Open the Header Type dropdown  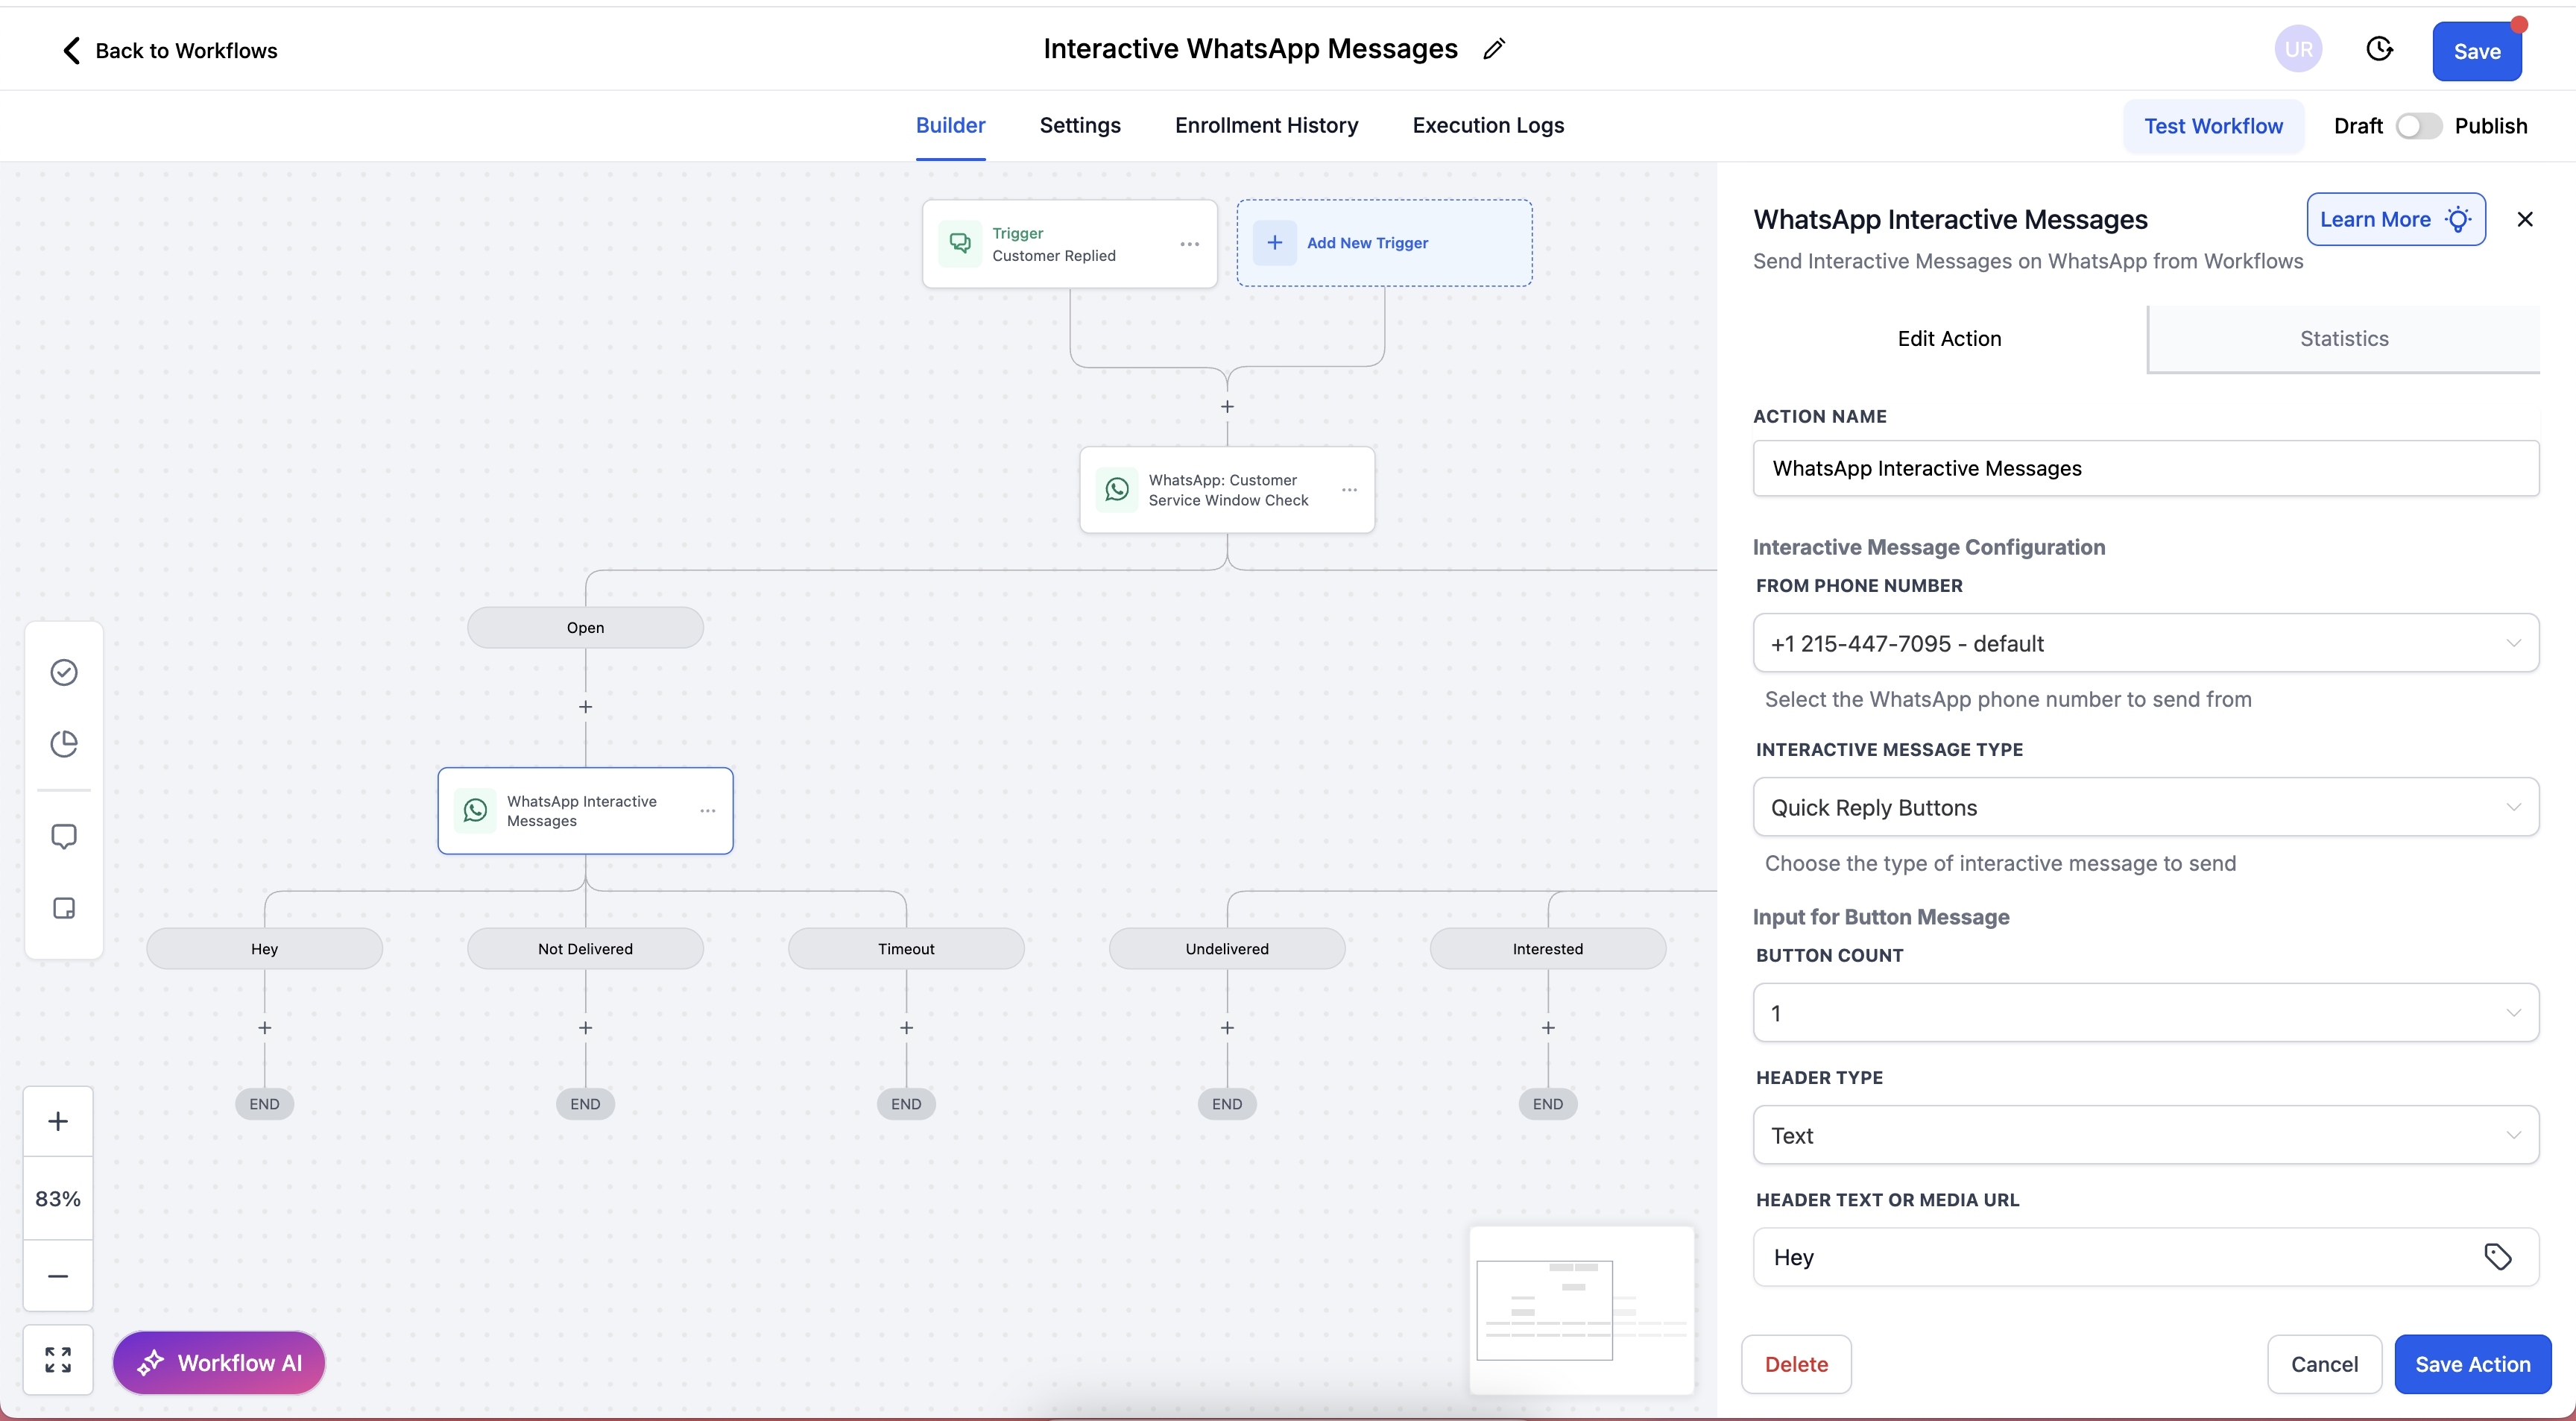click(2145, 1135)
